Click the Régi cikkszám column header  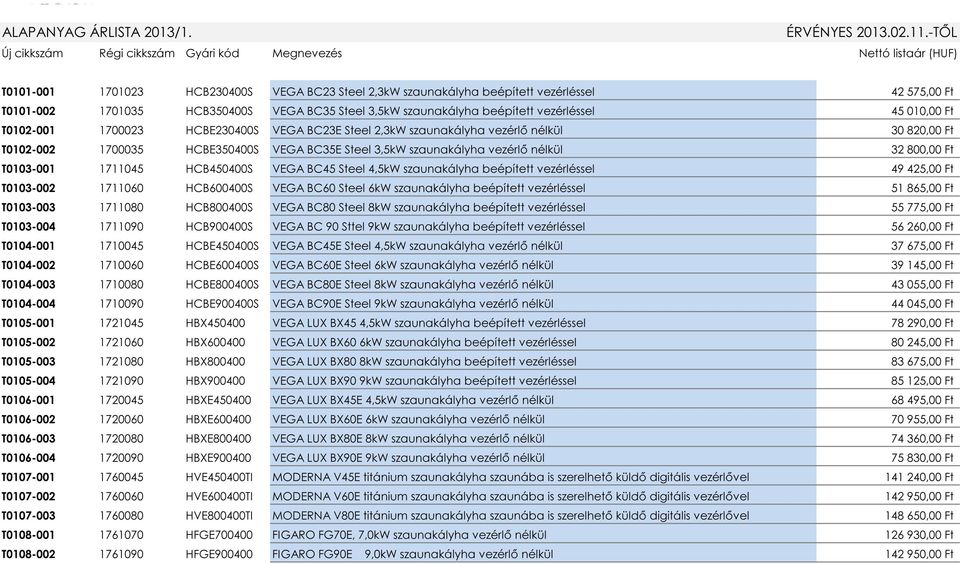tap(137, 53)
